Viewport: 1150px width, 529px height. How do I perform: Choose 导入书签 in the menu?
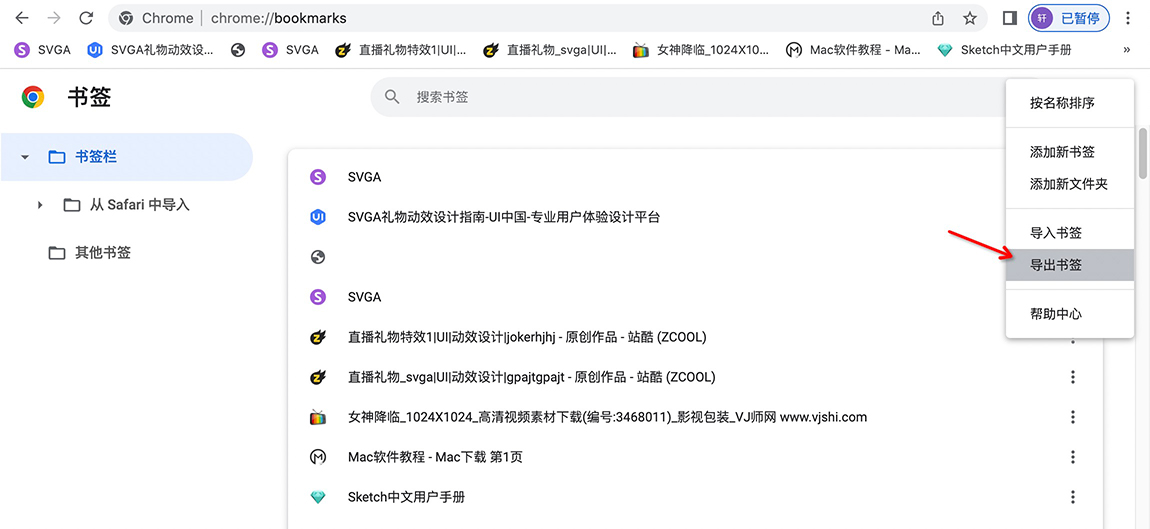point(1056,233)
